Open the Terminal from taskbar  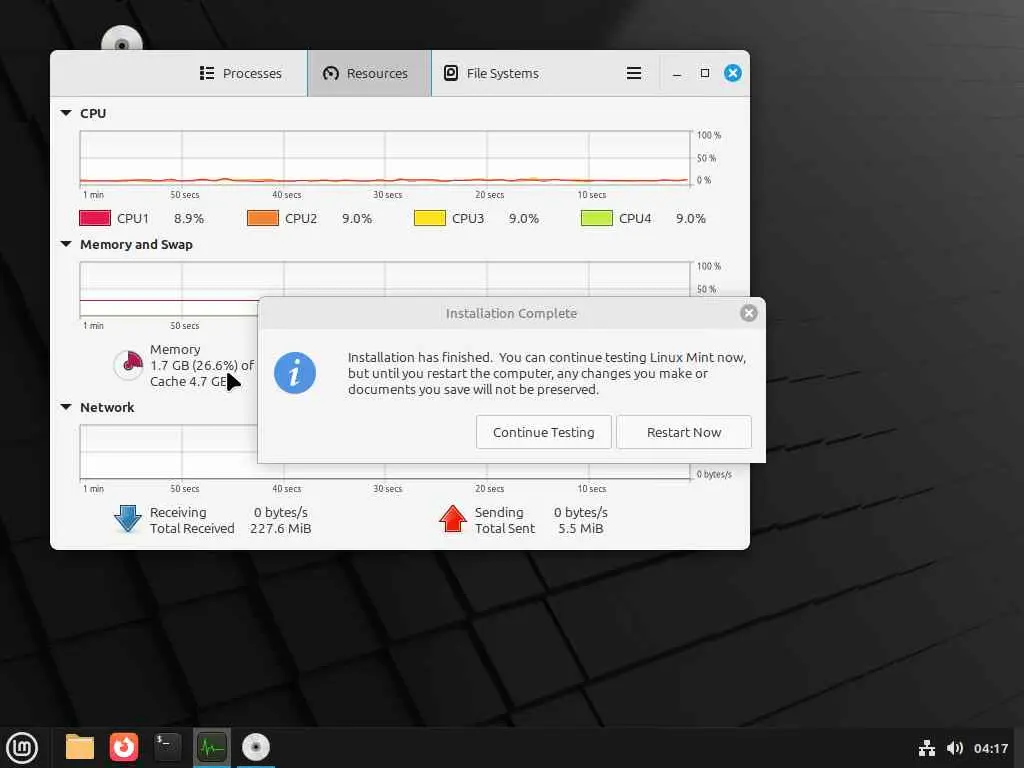(x=167, y=748)
